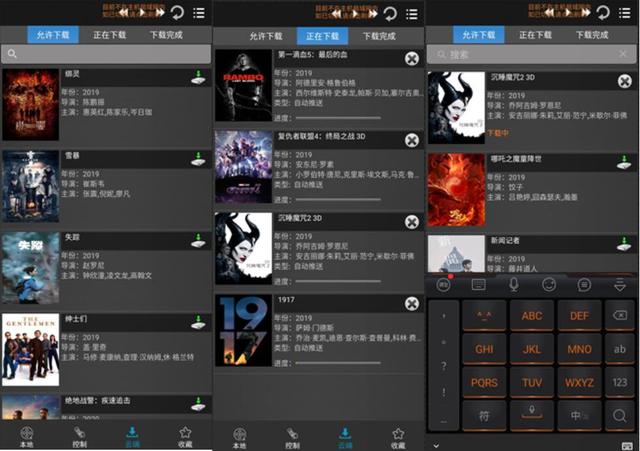The image size is (640, 451).
Task: Tap the keyboard search magnifier key
Action: click(620, 416)
